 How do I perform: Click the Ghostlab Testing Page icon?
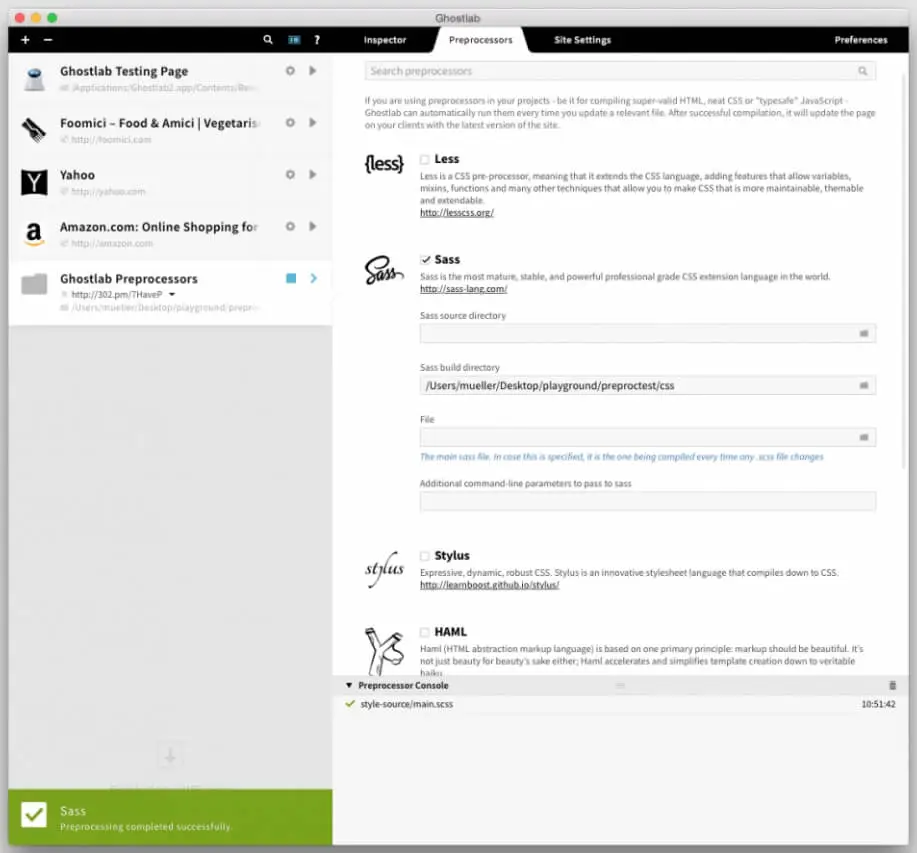point(35,80)
